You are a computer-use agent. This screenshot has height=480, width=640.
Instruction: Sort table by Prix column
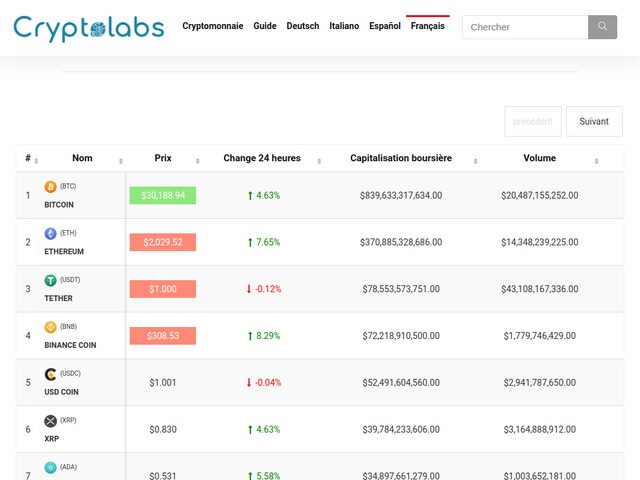point(163,158)
